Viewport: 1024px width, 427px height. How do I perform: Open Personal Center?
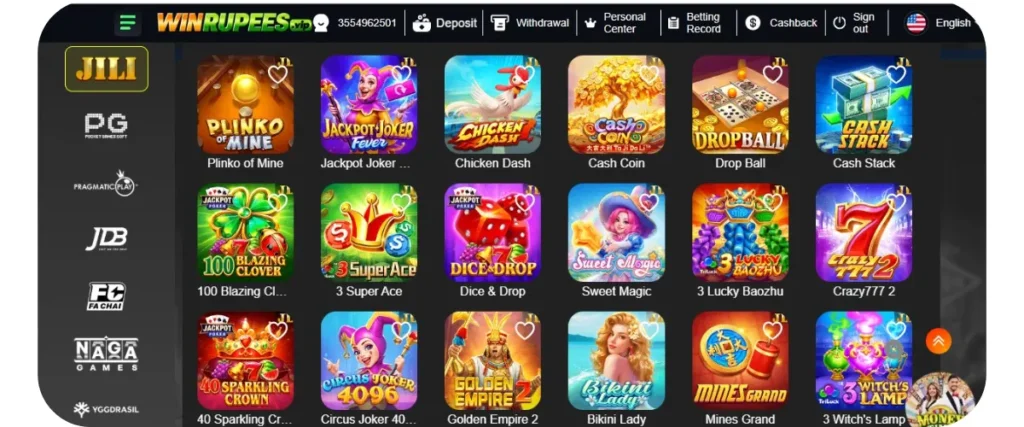coord(616,23)
